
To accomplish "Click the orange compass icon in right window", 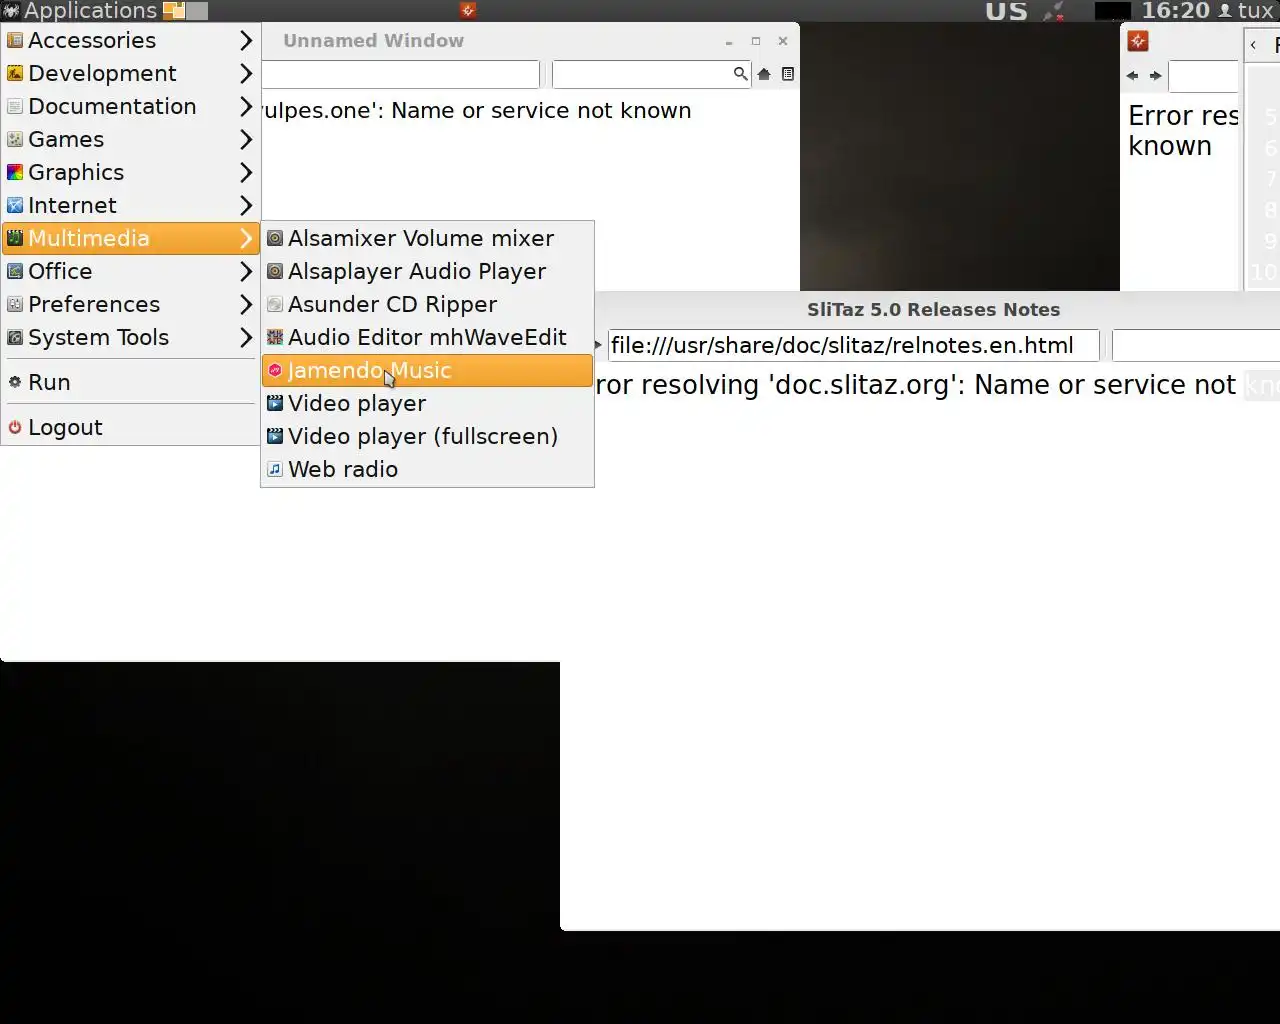I will [x=1138, y=41].
